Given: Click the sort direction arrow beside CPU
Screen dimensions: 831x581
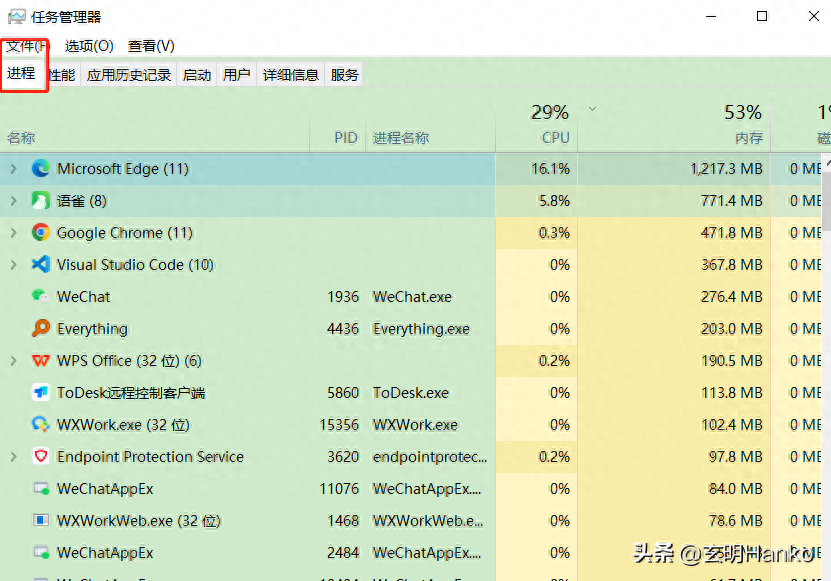Looking at the screenshot, I should (x=593, y=109).
